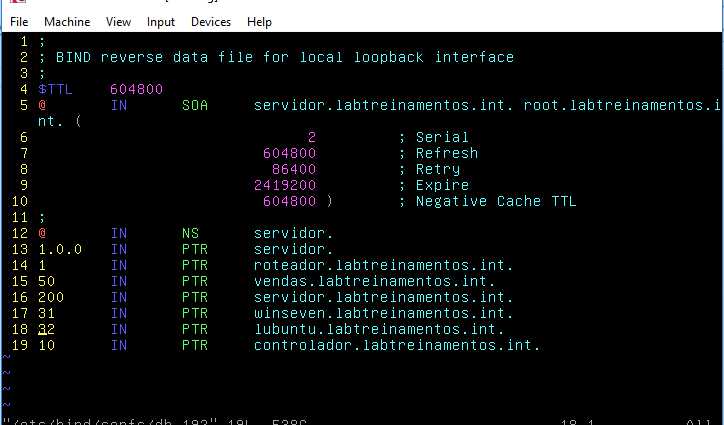This screenshot has width=724, height=425.
Task: Open the View menu
Action: tap(118, 22)
